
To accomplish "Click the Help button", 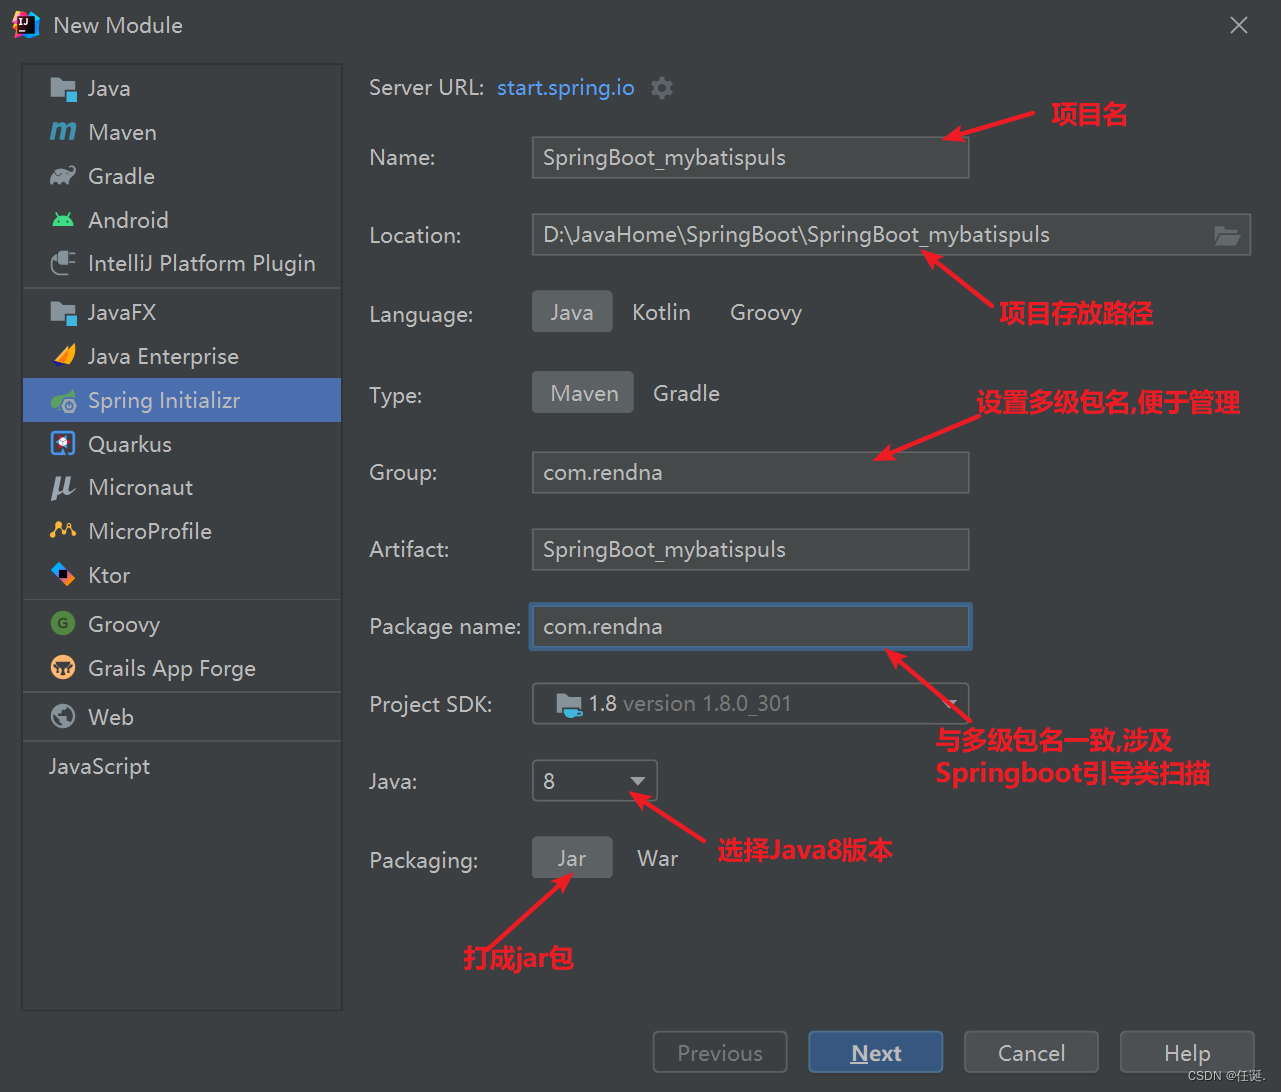I will (x=1187, y=1053).
